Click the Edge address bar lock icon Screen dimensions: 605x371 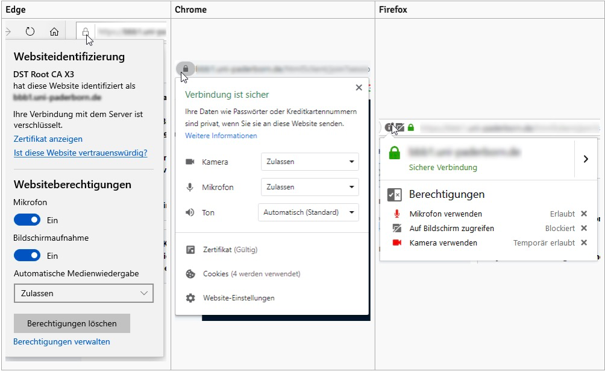click(85, 32)
